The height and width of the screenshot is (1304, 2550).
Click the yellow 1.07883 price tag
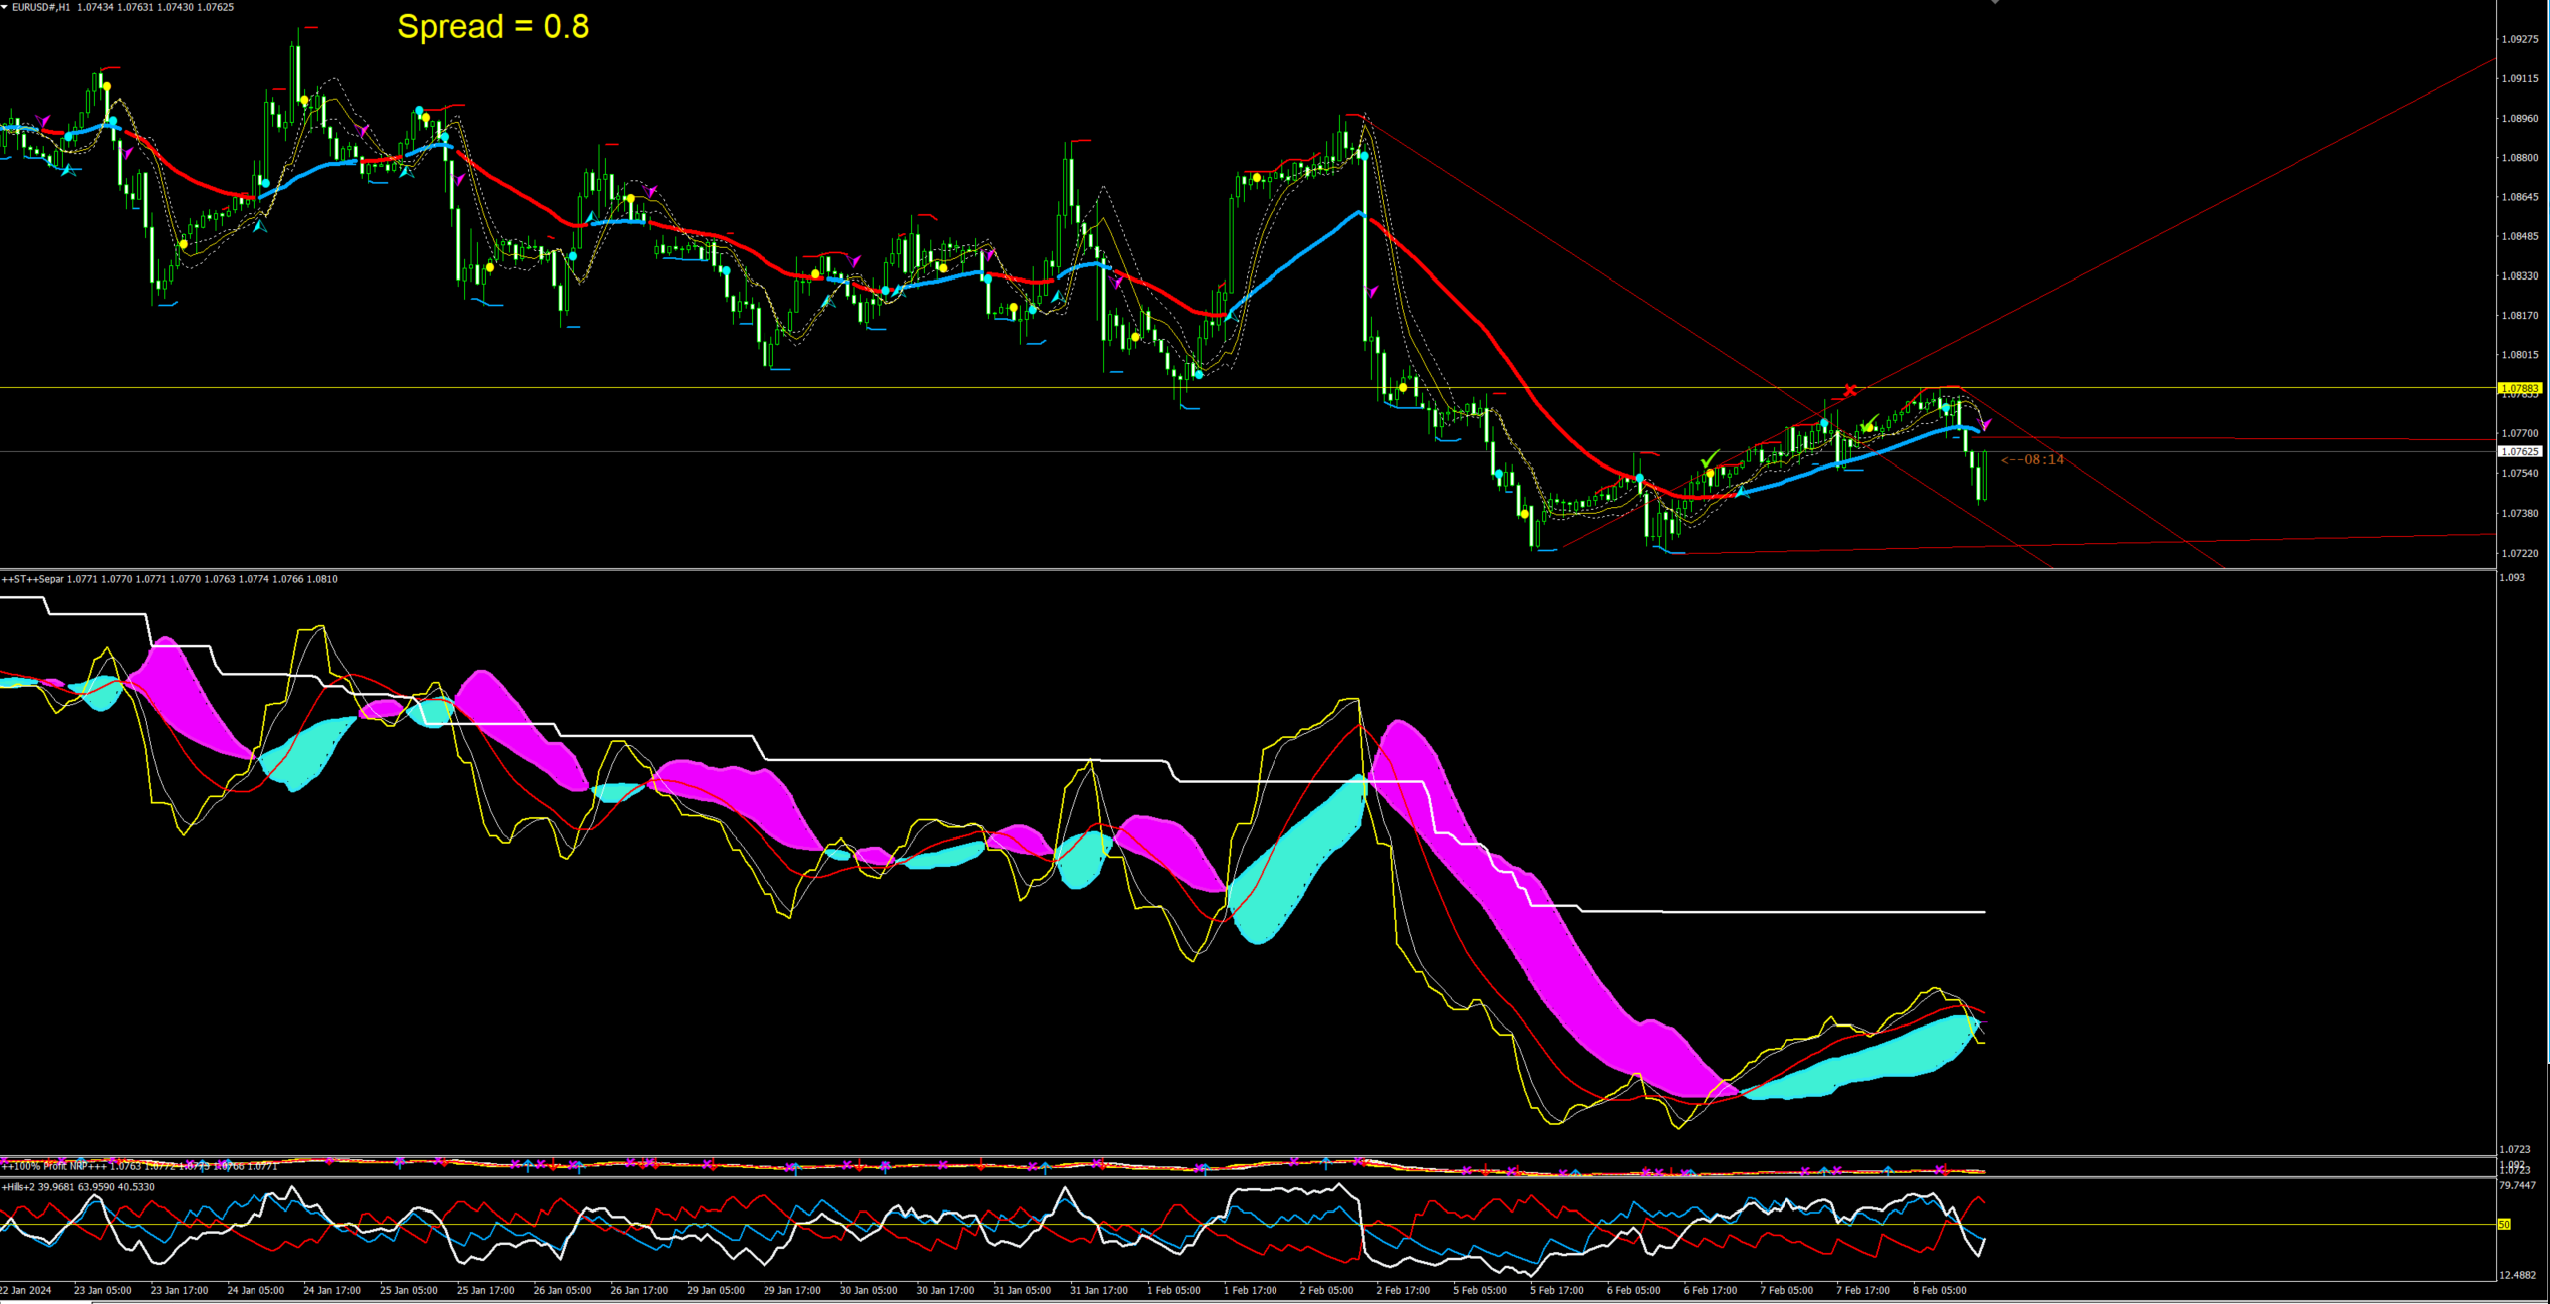(2519, 388)
